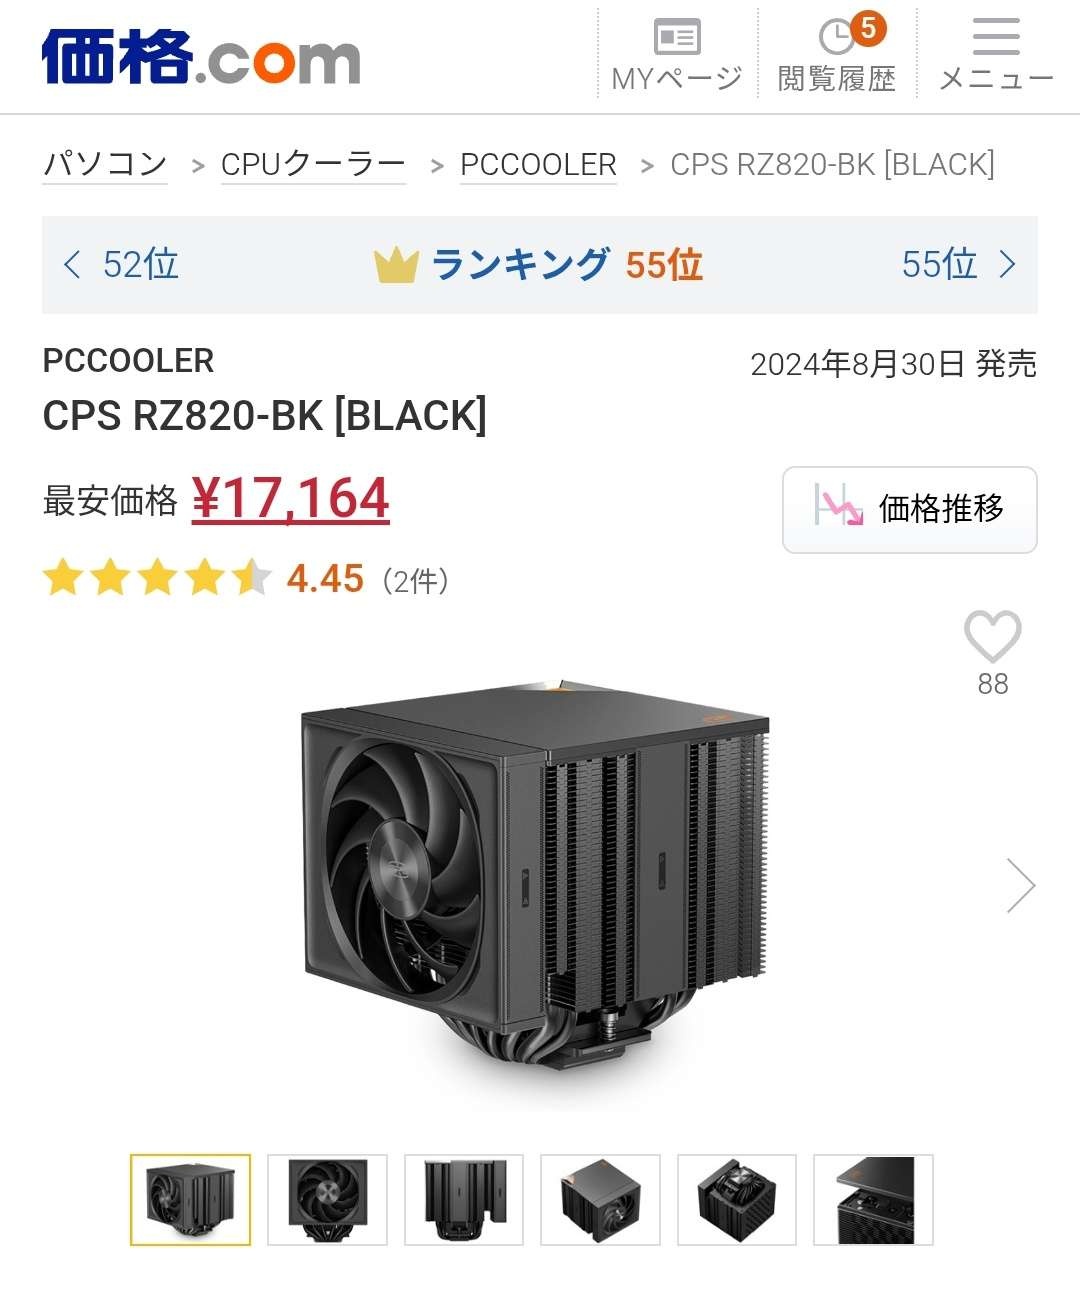This screenshot has height=1296, width=1080.
Task: Open CPUクーラー breadcrumb link
Action: 313,164
